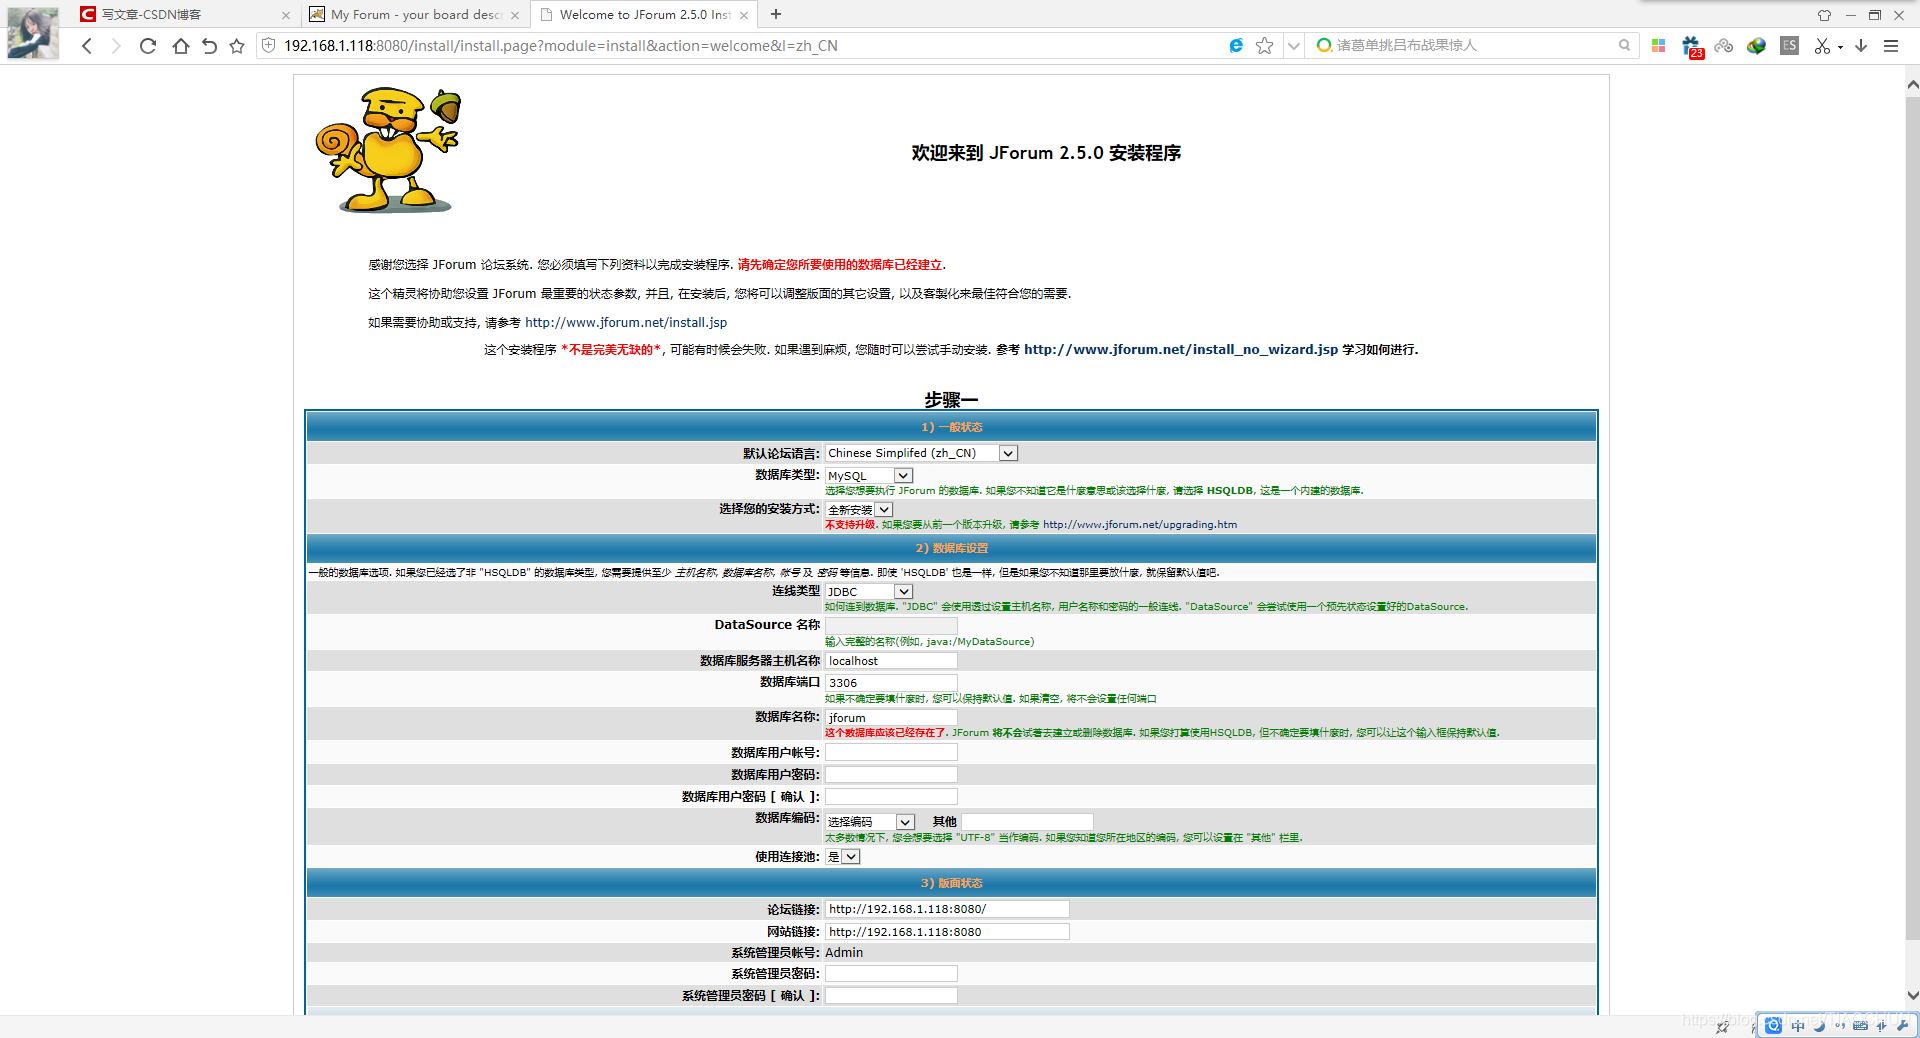
Task: Expand the address bar history dropdown arrow
Action: tap(1294, 46)
